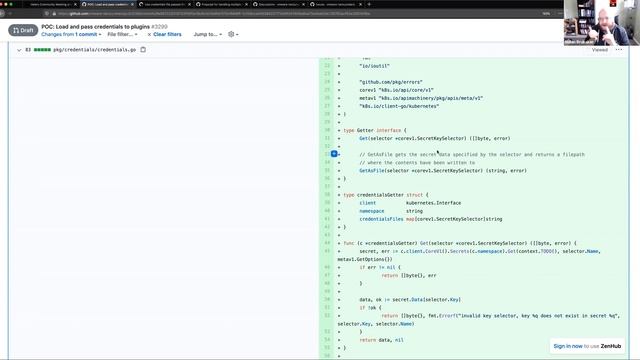Click the 'POC: Load and pass credentials to plugins' title
Screen dimensions: 640x360
96,27
